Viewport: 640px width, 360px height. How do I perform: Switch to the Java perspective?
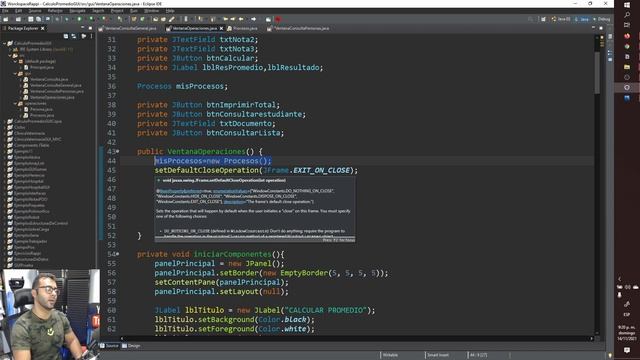tap(582, 19)
